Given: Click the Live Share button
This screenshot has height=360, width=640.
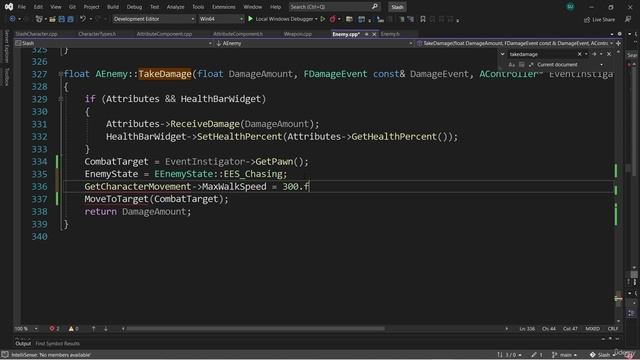Looking at the screenshot, I should tap(599, 19).
